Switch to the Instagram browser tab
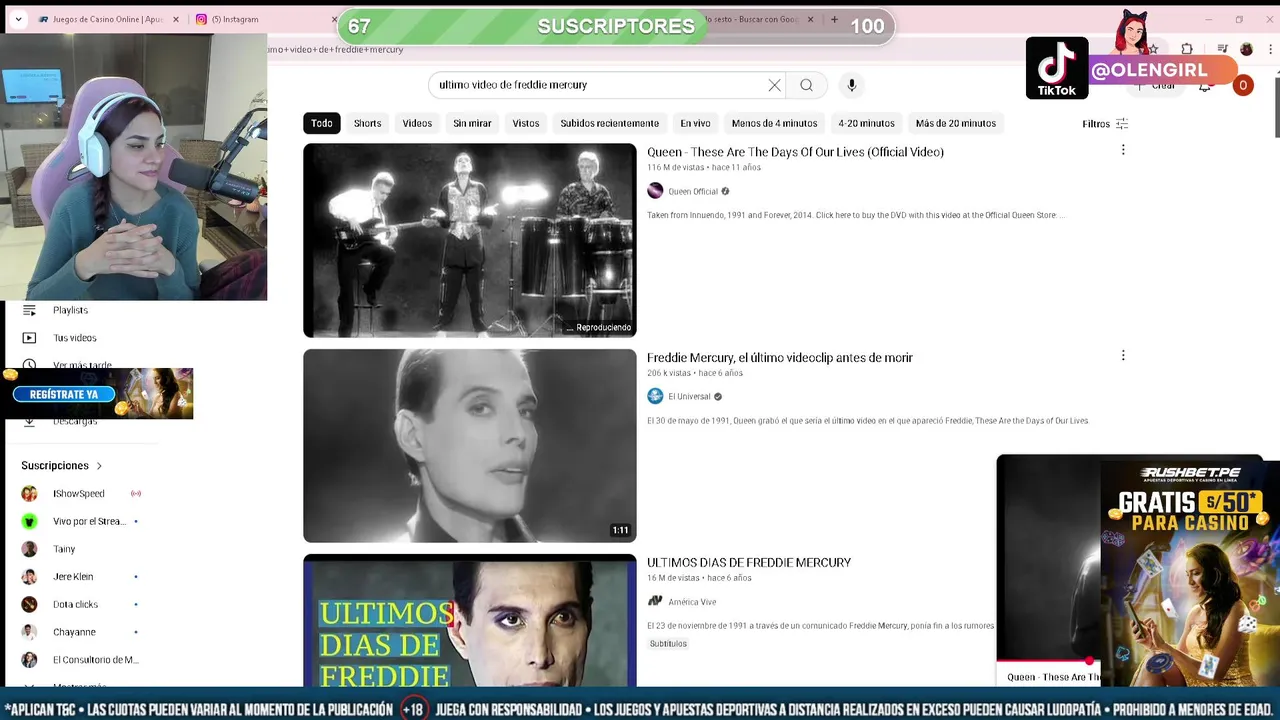Image resolution: width=1280 pixels, height=720 pixels. tap(235, 19)
